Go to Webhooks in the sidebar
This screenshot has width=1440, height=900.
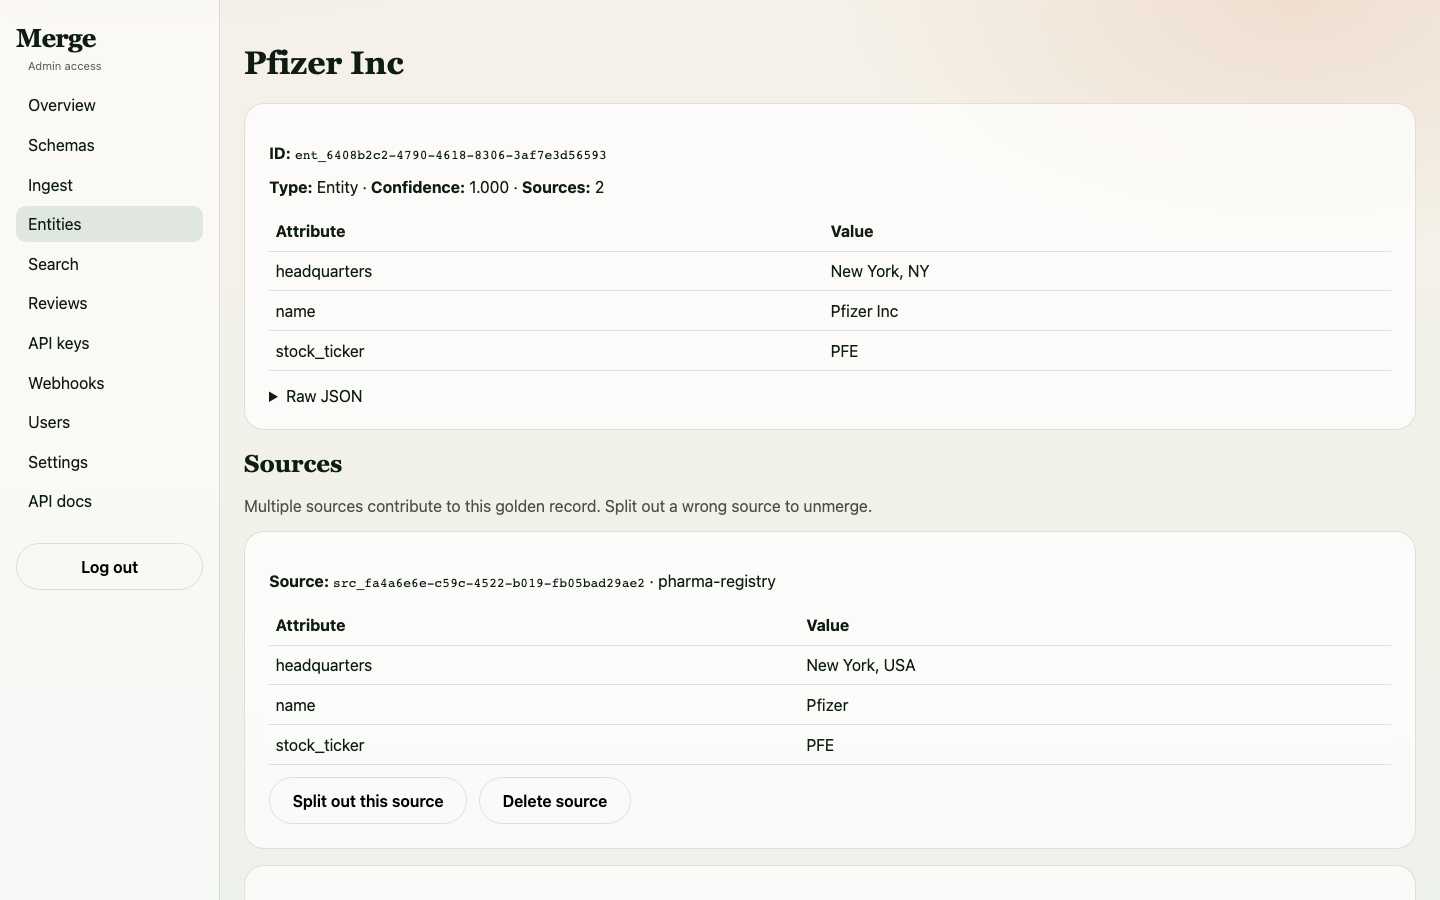[109, 383]
